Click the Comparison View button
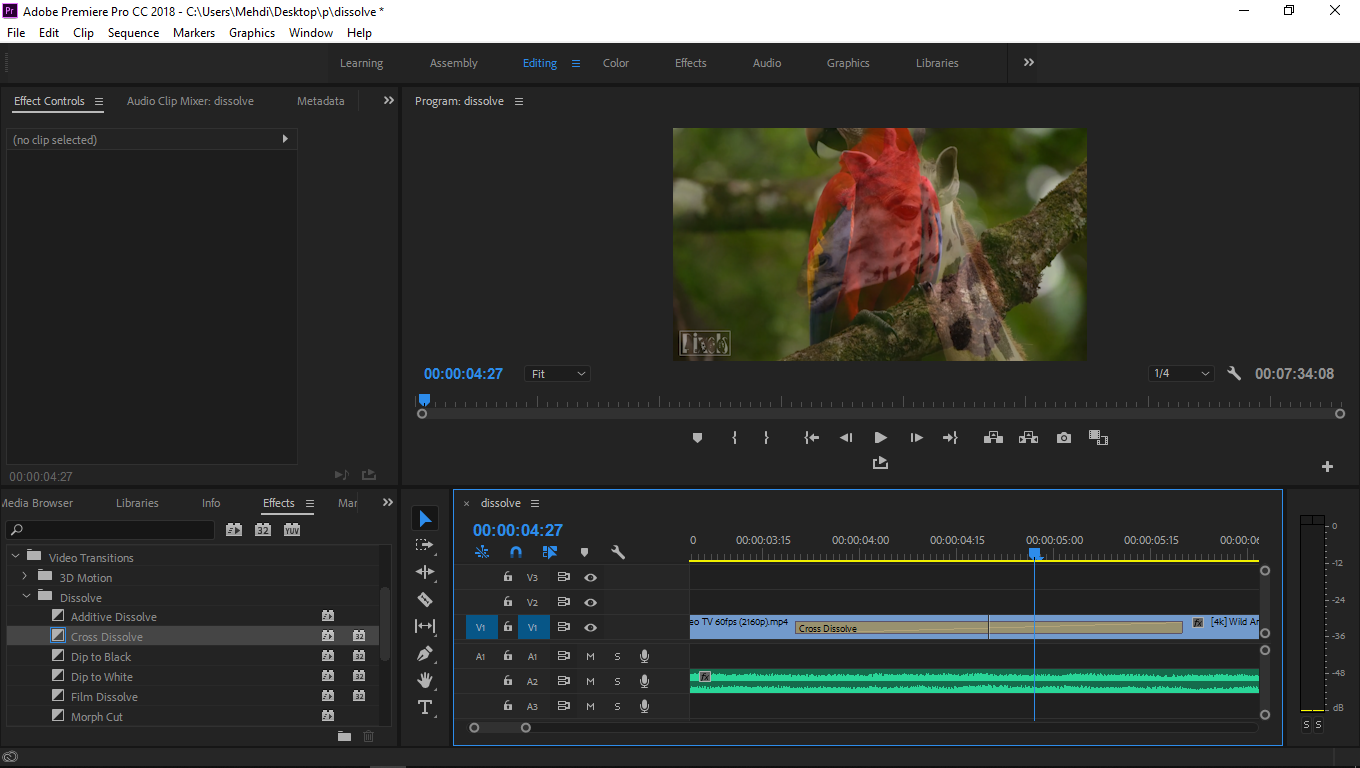Image resolution: width=1360 pixels, height=768 pixels. click(x=1098, y=438)
